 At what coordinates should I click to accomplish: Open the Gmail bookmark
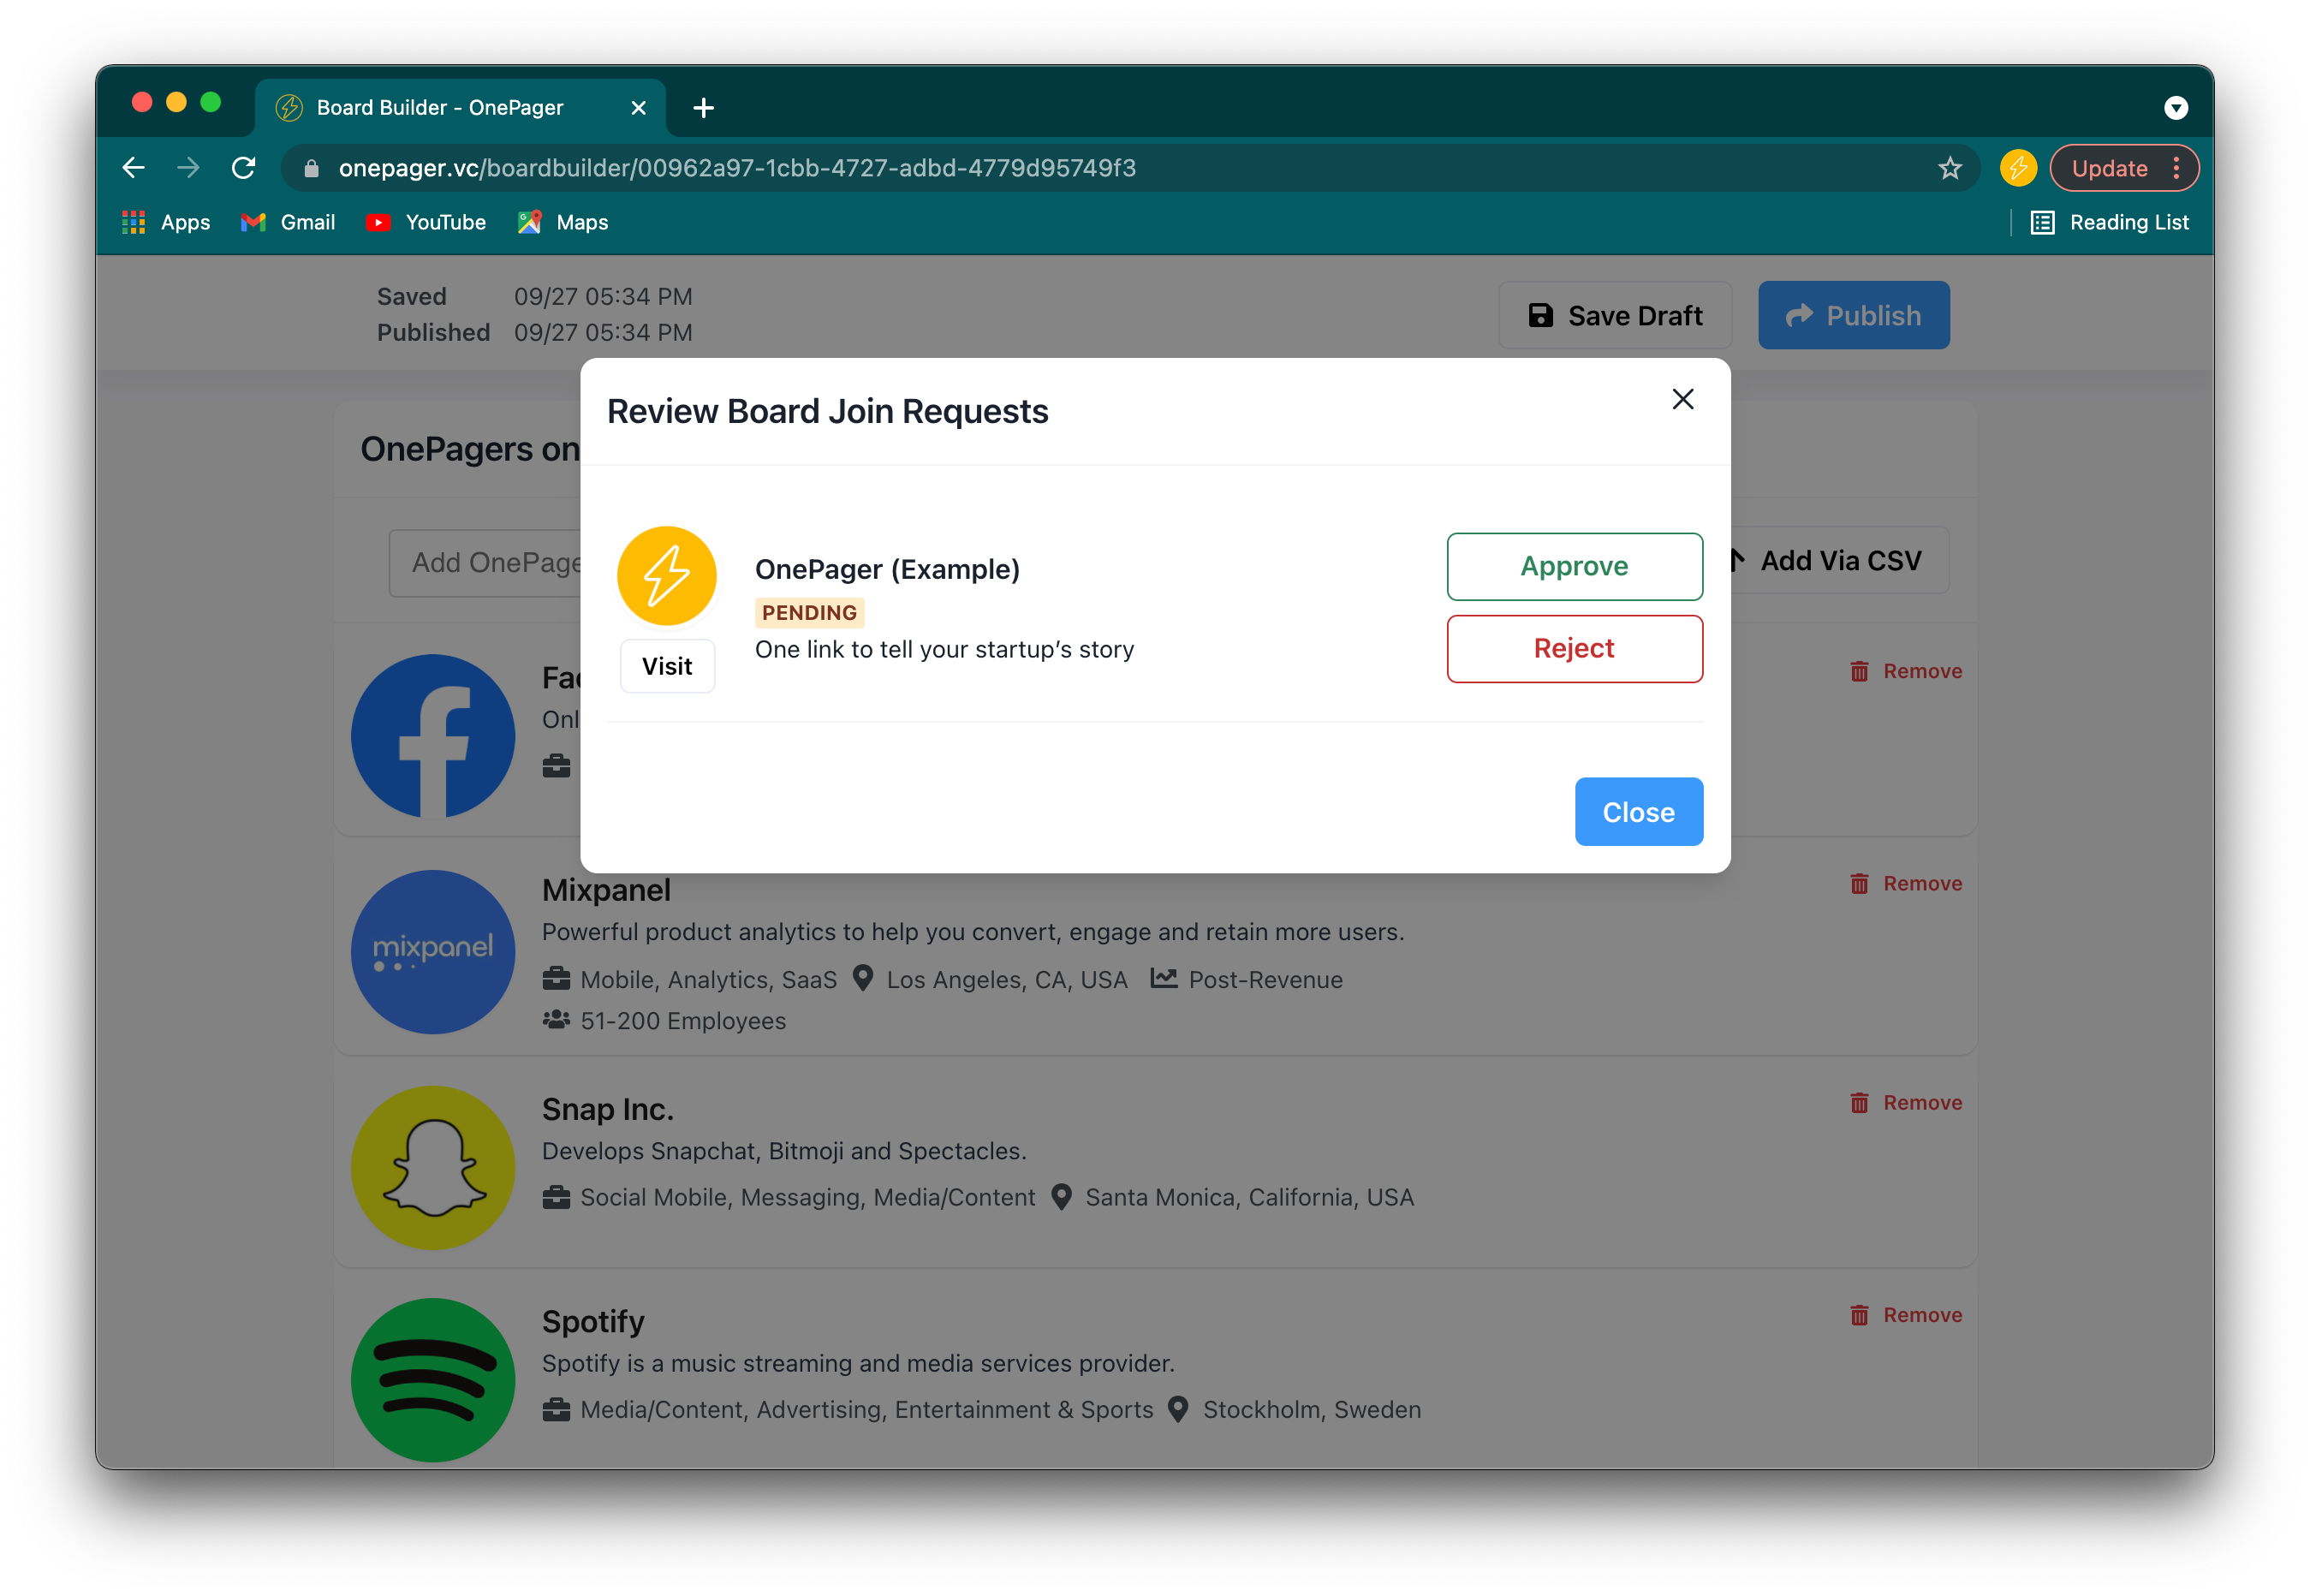click(x=288, y=222)
